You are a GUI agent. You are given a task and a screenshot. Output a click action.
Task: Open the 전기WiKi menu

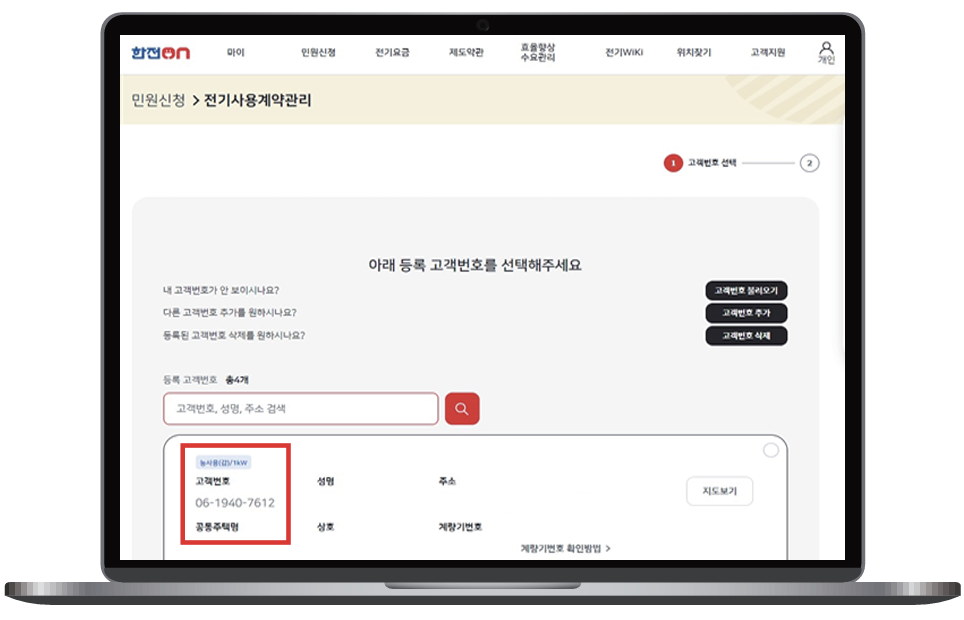click(625, 50)
